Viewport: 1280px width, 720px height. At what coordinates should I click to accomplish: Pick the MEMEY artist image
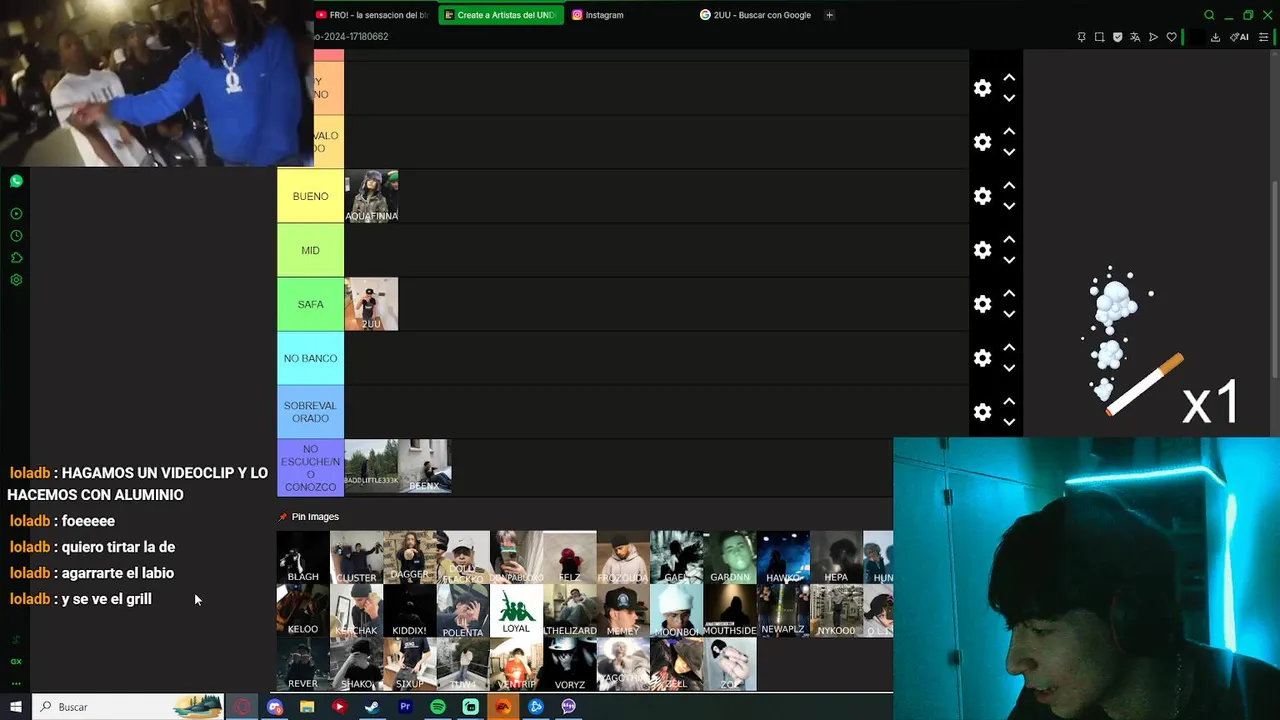coord(622,610)
